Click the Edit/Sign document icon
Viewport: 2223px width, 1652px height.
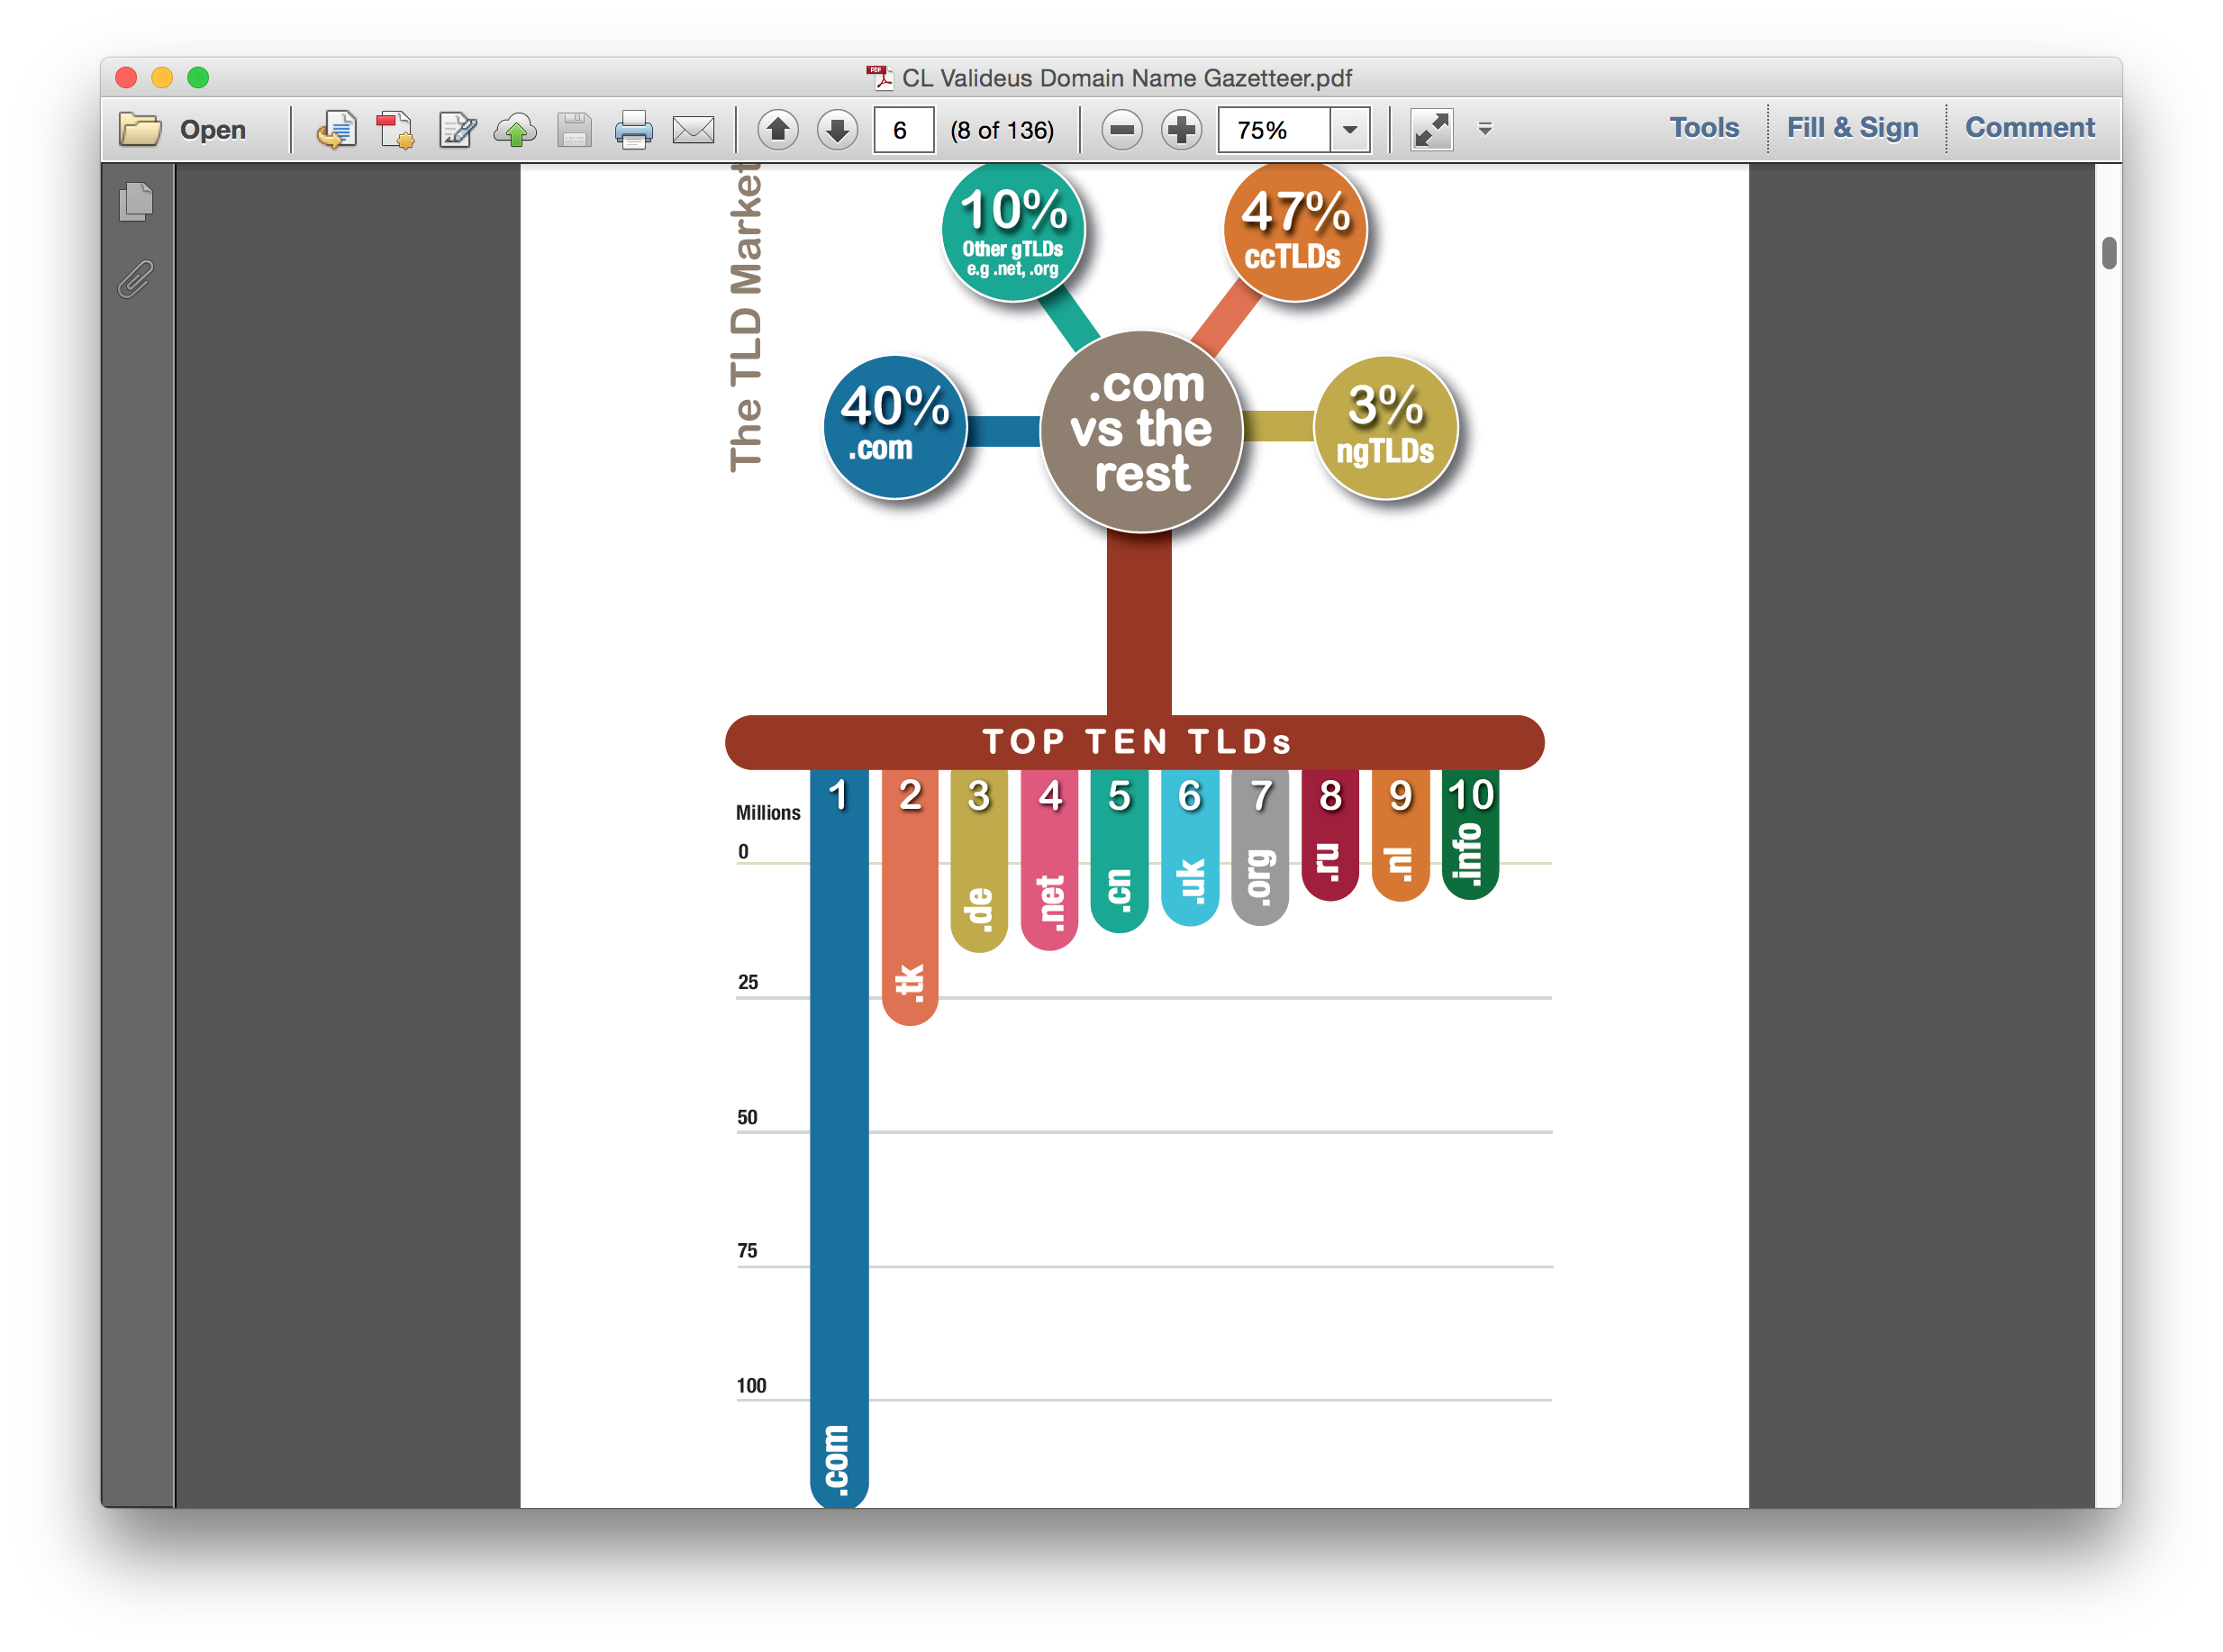click(457, 130)
